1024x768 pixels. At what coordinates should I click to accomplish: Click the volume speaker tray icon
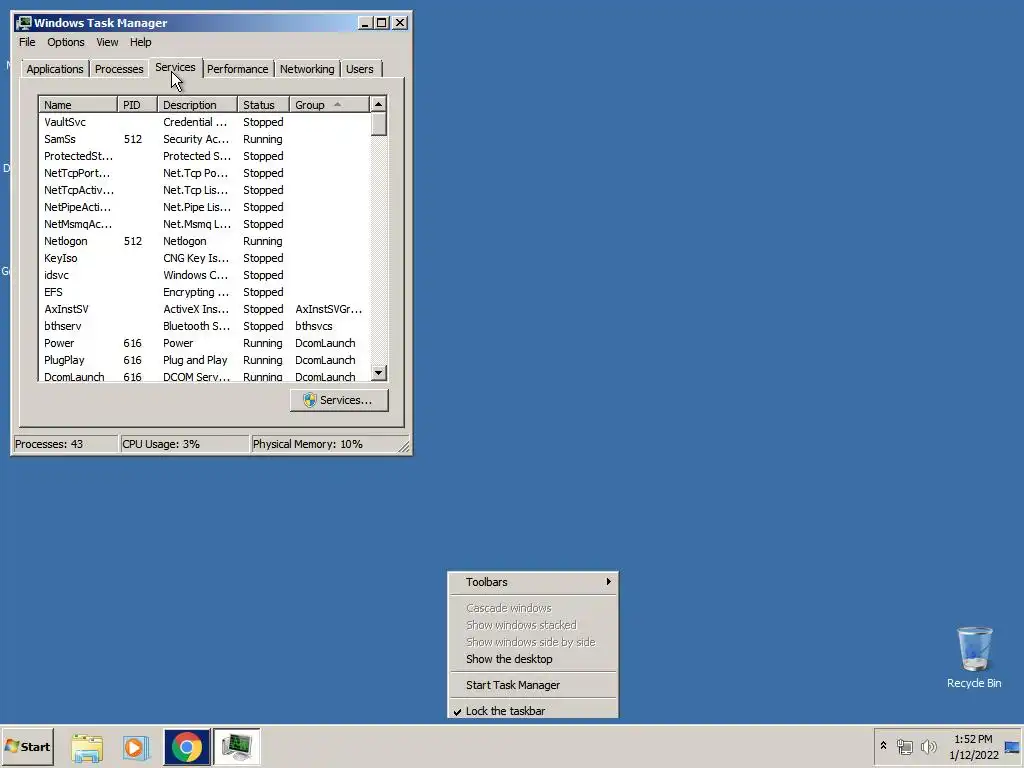pos(928,746)
